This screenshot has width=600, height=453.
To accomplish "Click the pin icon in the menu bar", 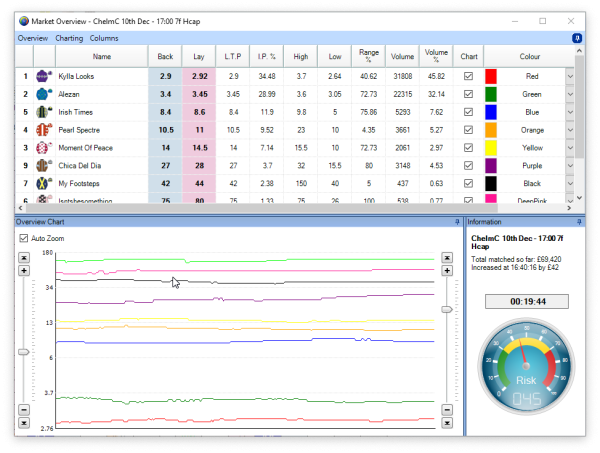I will (577, 38).
